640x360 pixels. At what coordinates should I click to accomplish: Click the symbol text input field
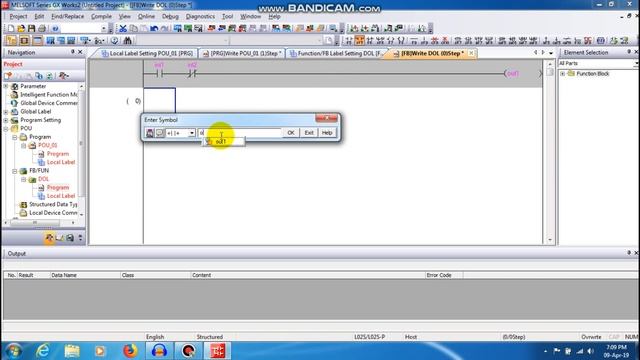pyautogui.click(x=240, y=133)
